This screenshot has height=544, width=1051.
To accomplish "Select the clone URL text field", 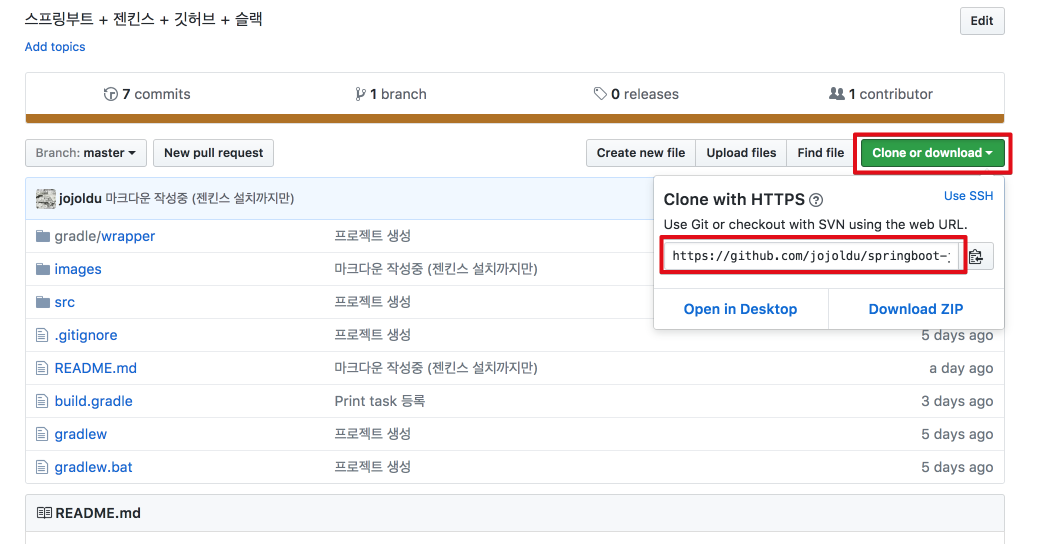I will pyautogui.click(x=812, y=256).
